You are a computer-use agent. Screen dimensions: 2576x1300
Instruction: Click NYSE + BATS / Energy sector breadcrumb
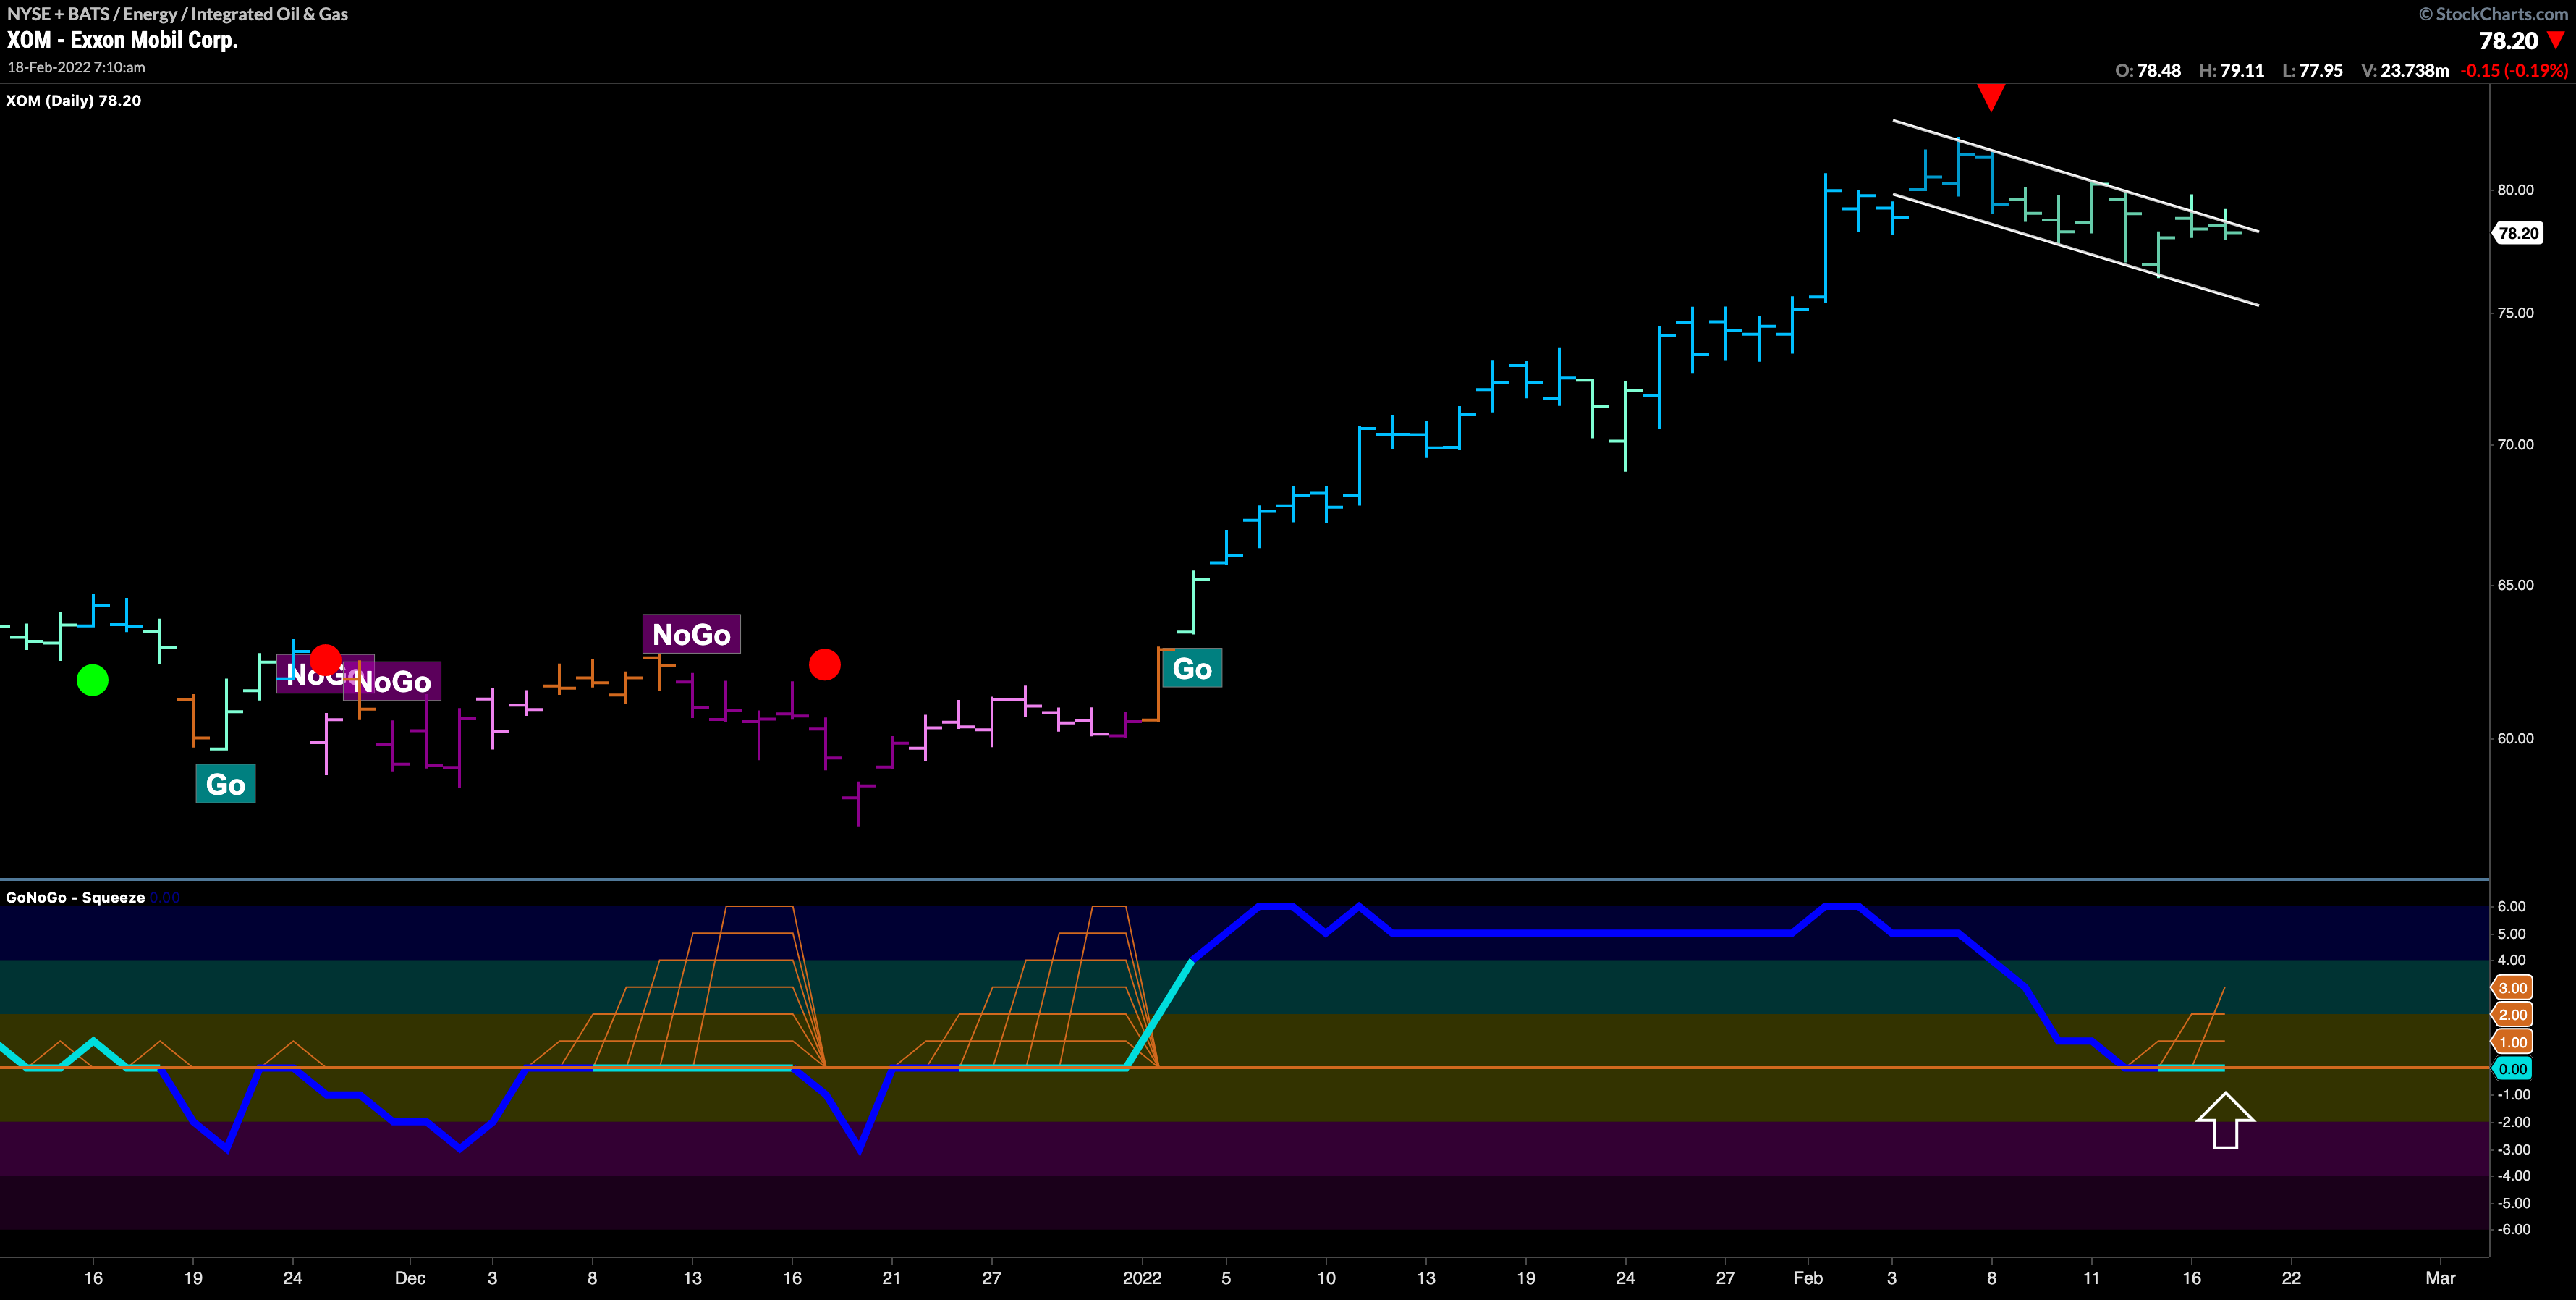tap(177, 13)
